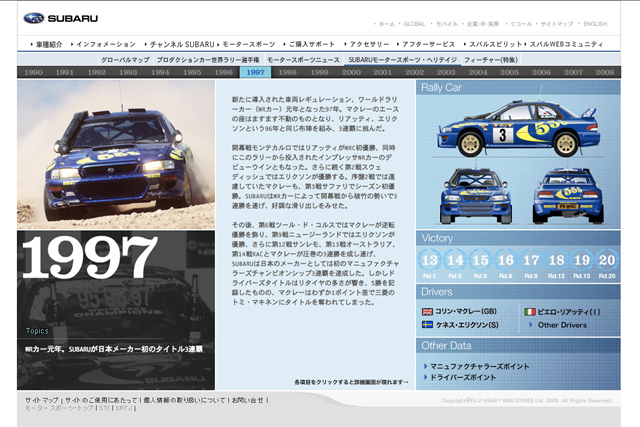Screen dimensions: 640x427
Task: Open victory badge number 16 (Rd.6)
Action: click(505, 261)
